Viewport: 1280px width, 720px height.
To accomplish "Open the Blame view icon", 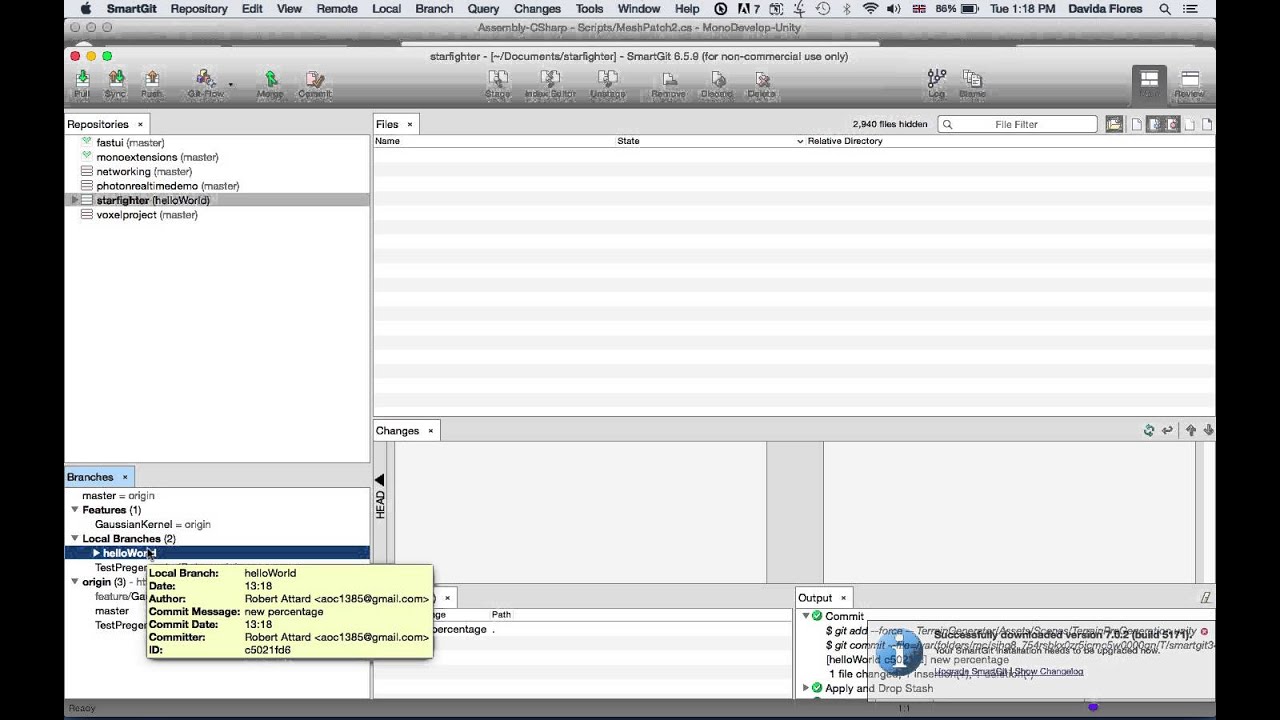I will [972, 83].
